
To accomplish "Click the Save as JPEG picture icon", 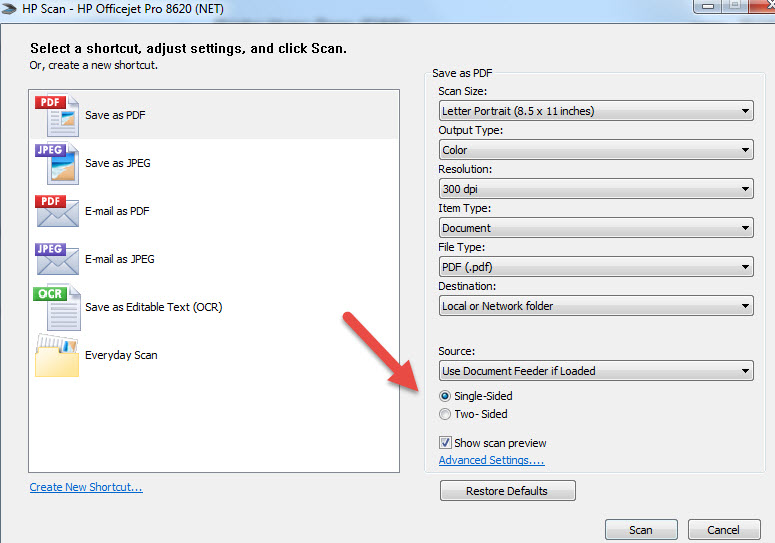I will (x=57, y=163).
